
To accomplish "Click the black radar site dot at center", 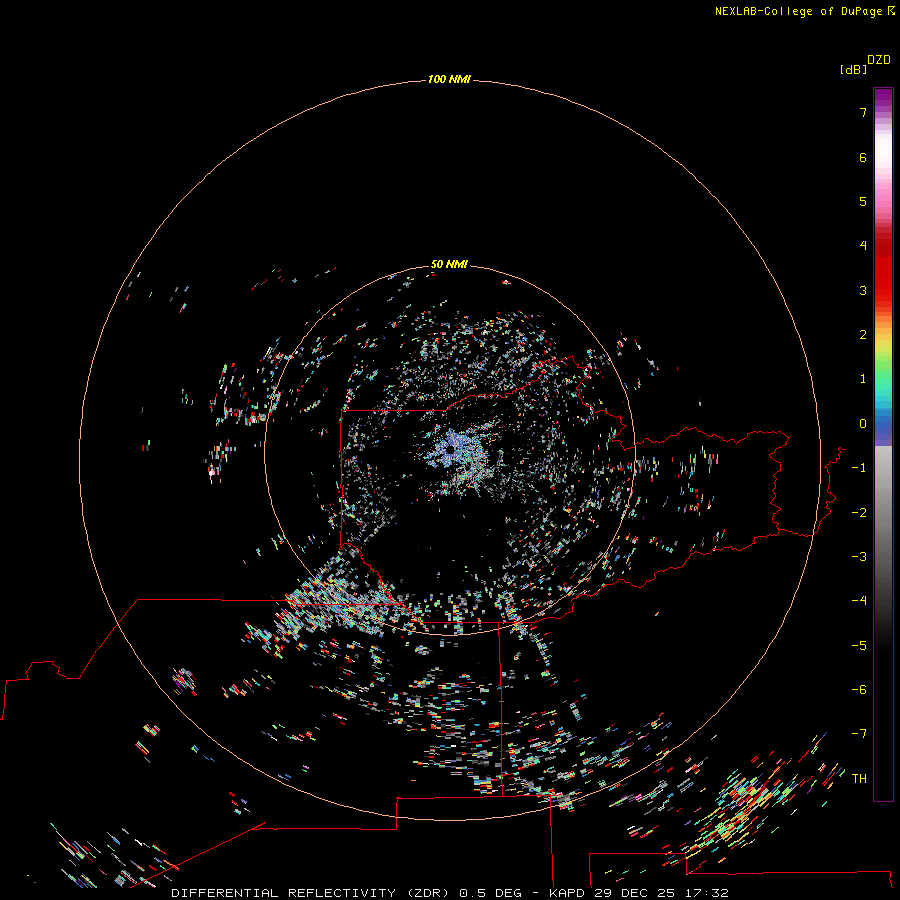I will (451, 449).
